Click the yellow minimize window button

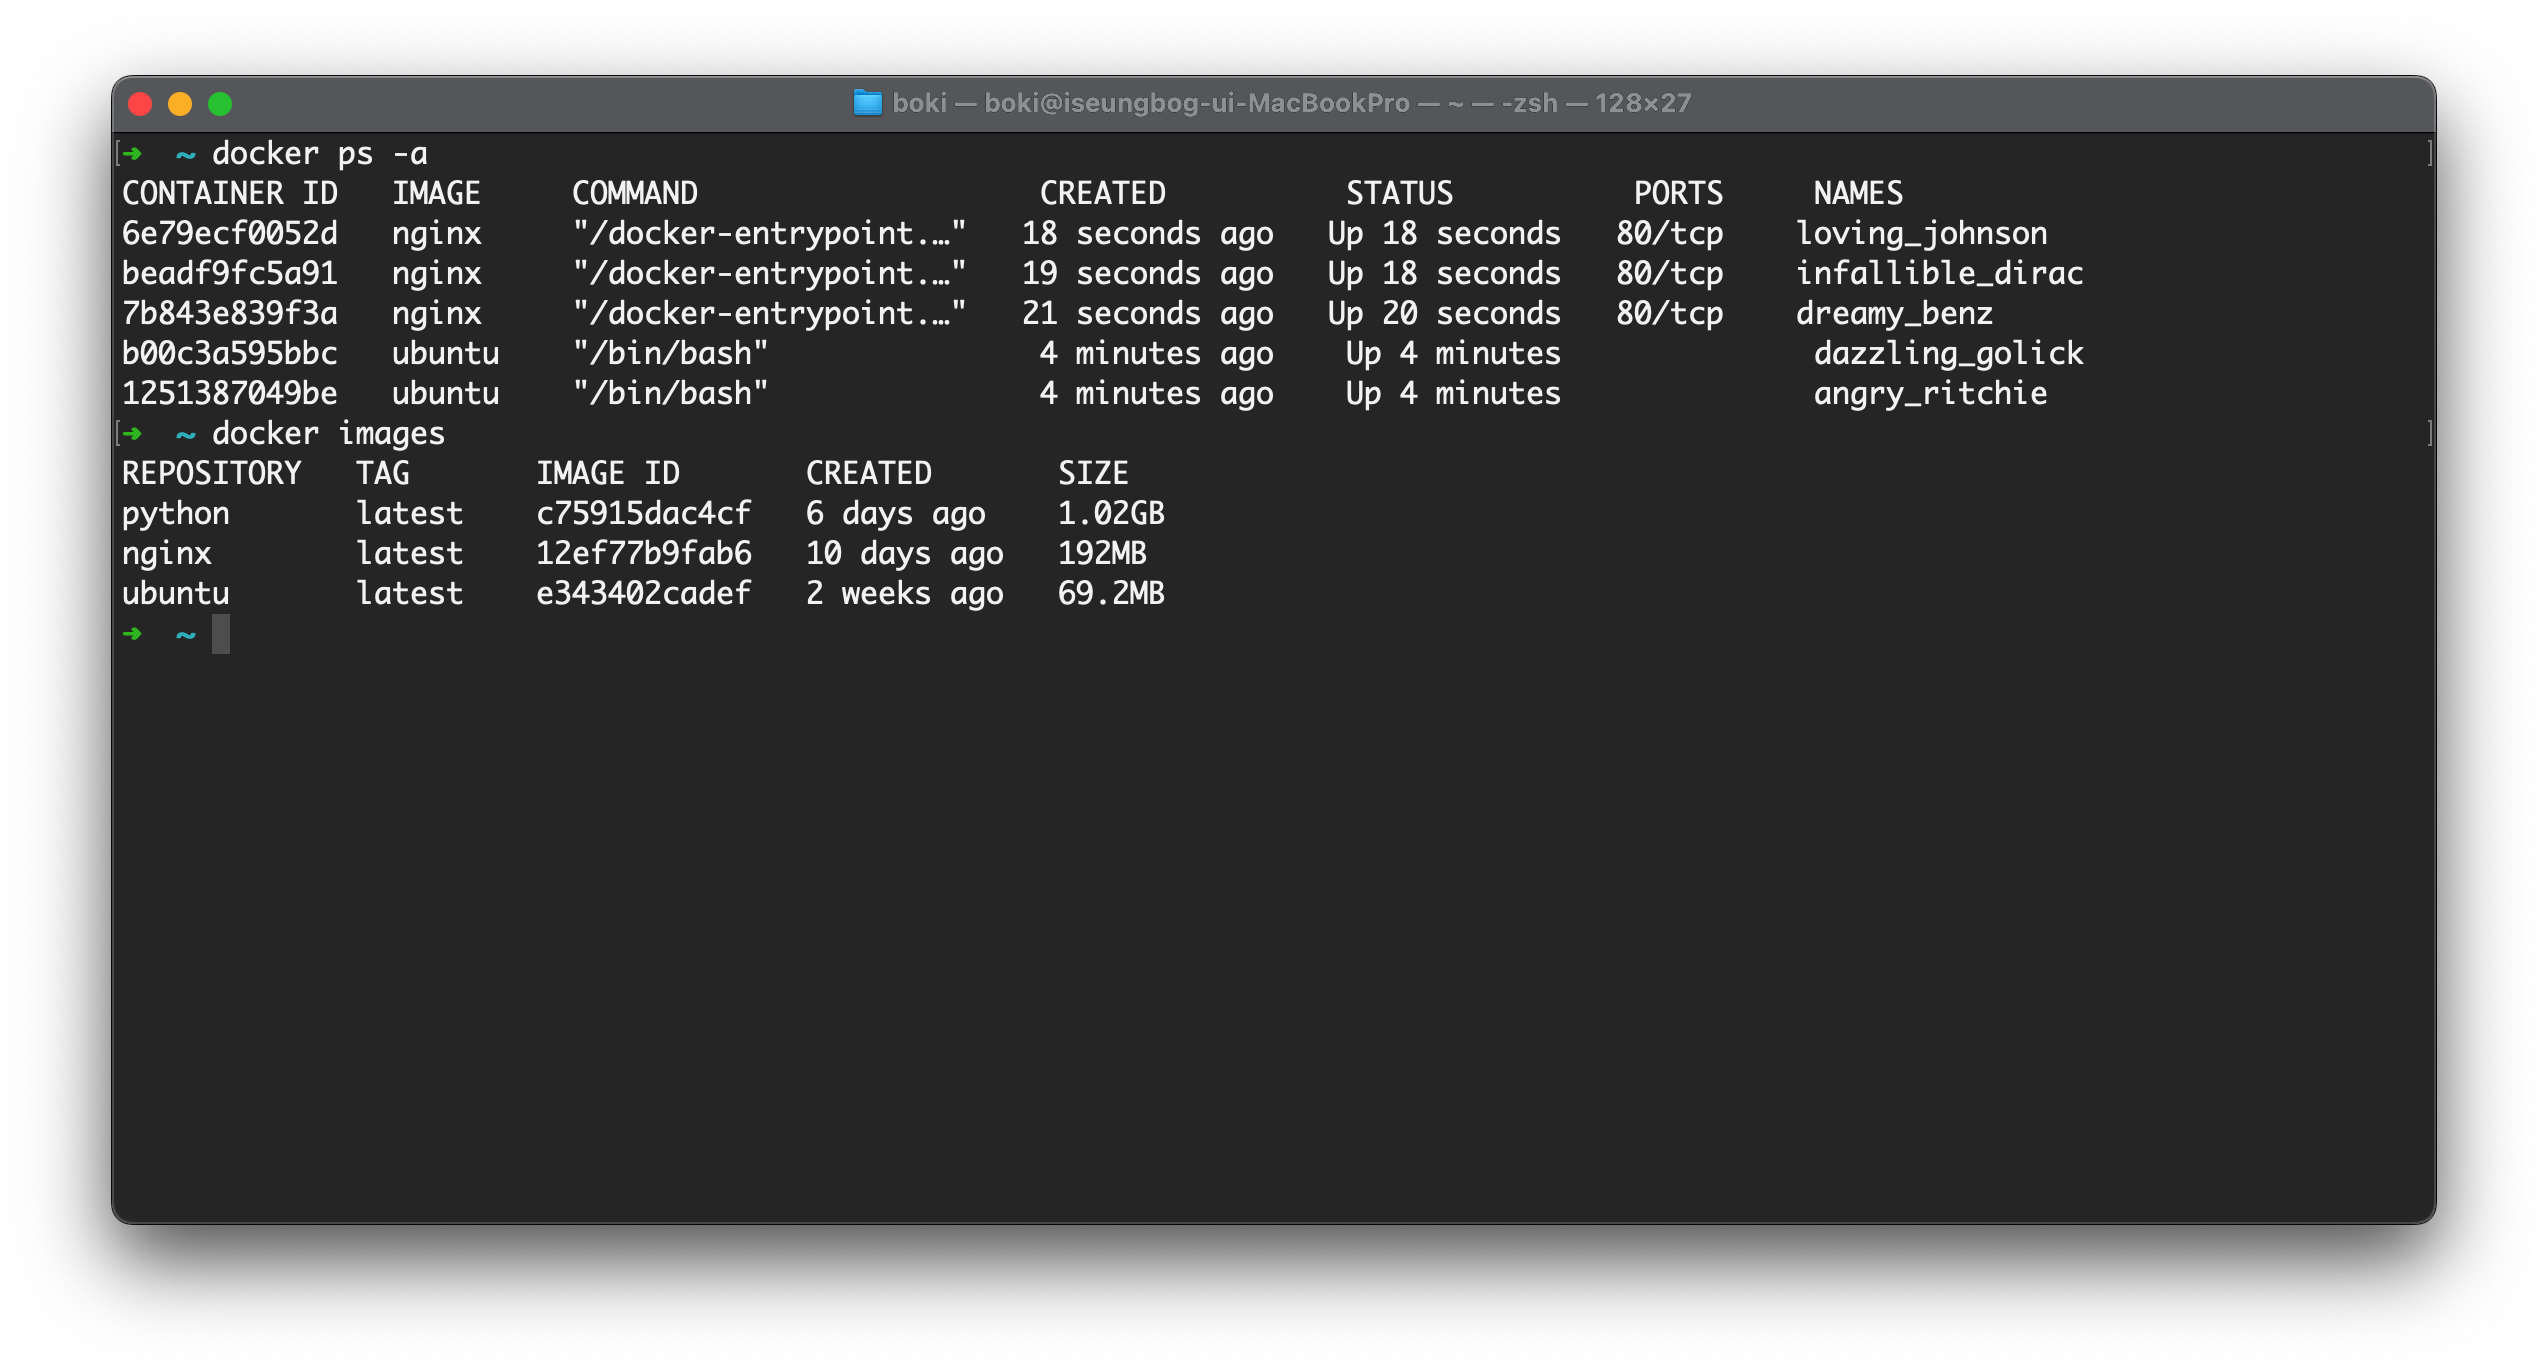click(180, 104)
